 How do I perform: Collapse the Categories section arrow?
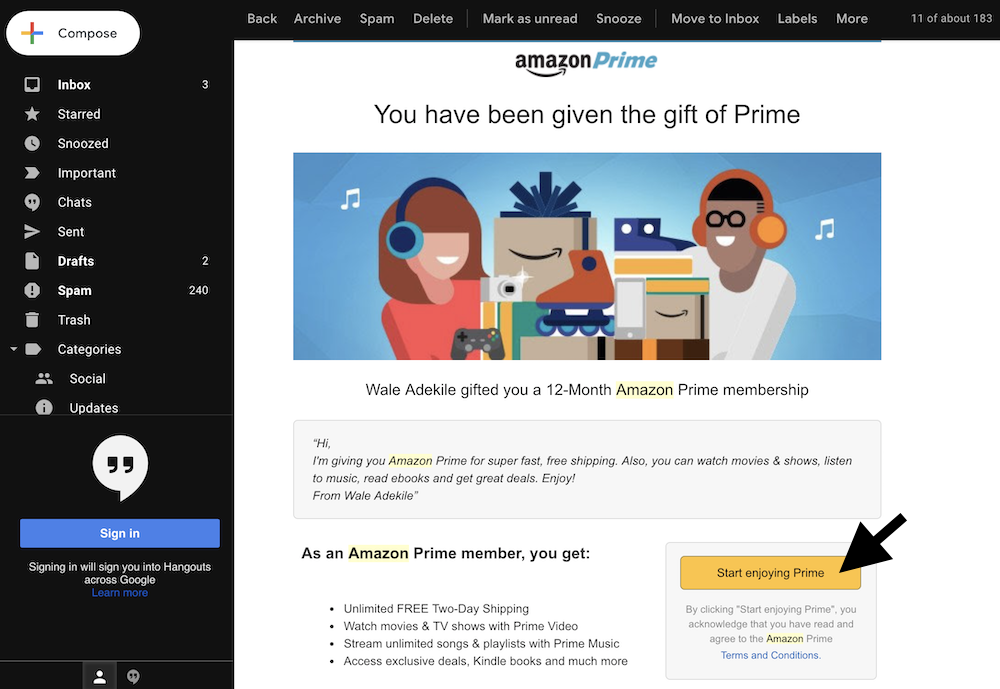point(13,349)
